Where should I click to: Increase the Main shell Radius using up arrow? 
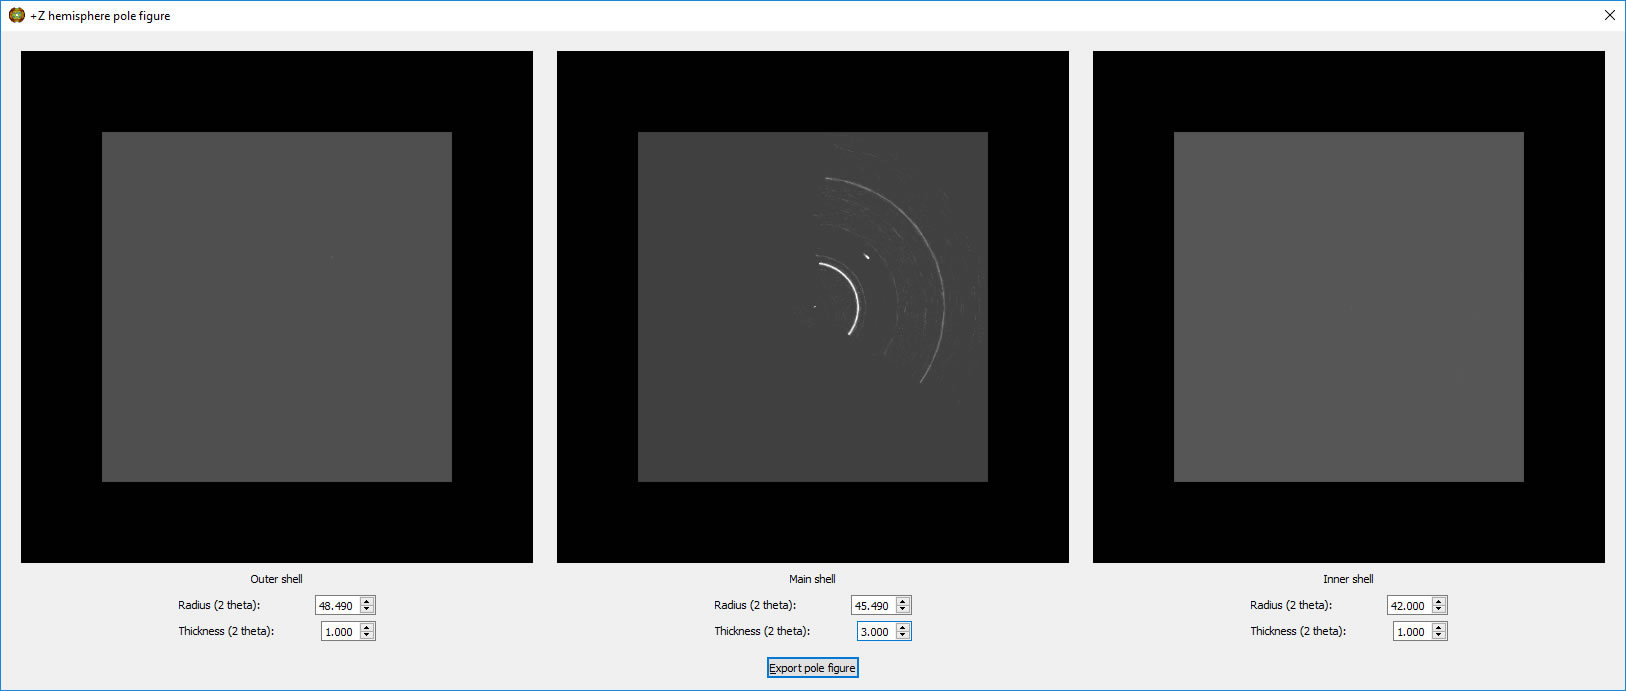903,602
